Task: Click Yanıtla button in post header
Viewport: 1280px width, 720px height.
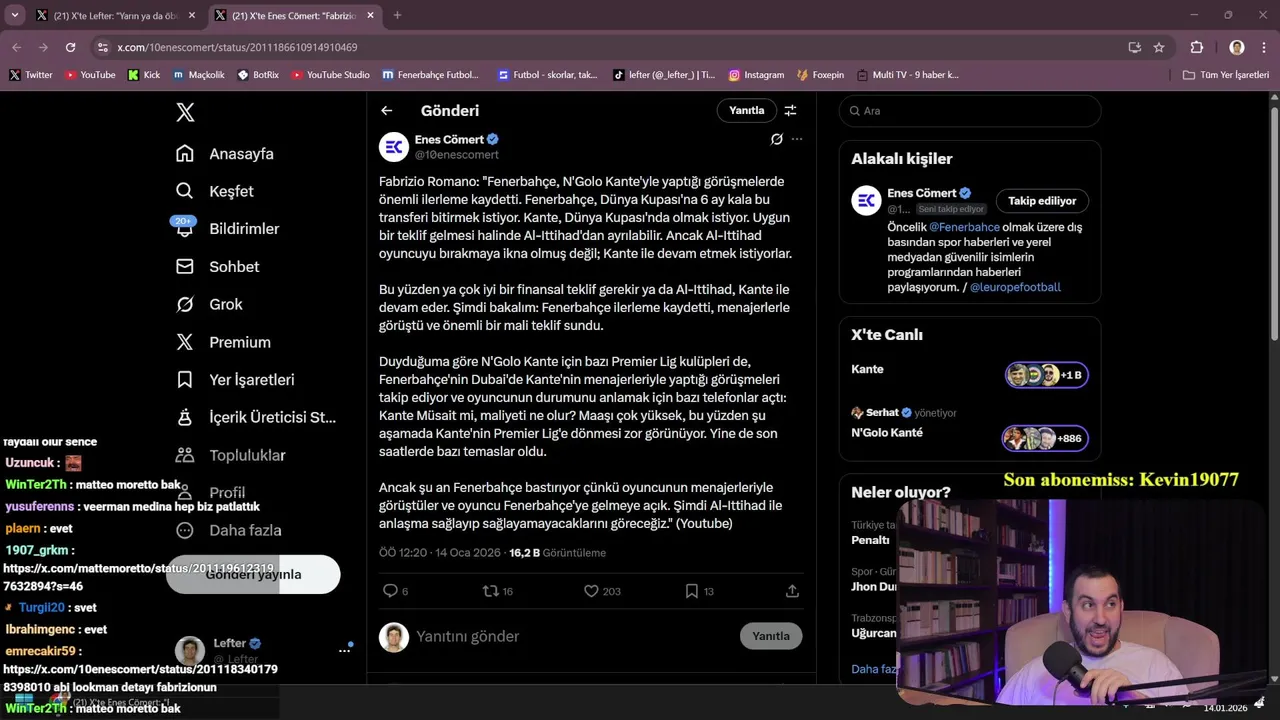Action: point(746,111)
